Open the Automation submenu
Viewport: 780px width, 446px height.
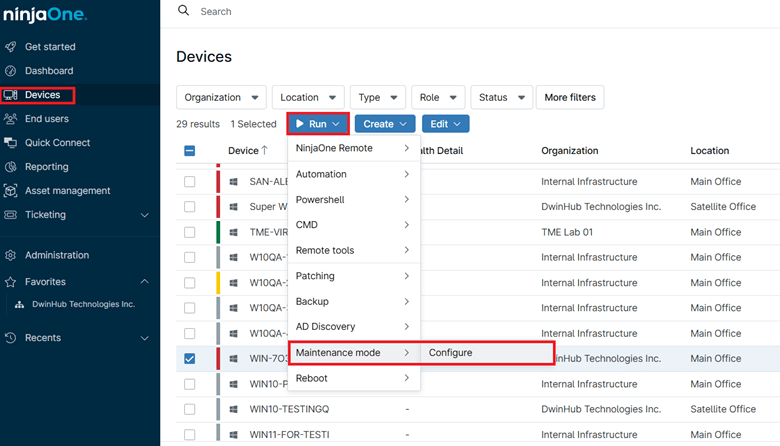(x=354, y=174)
